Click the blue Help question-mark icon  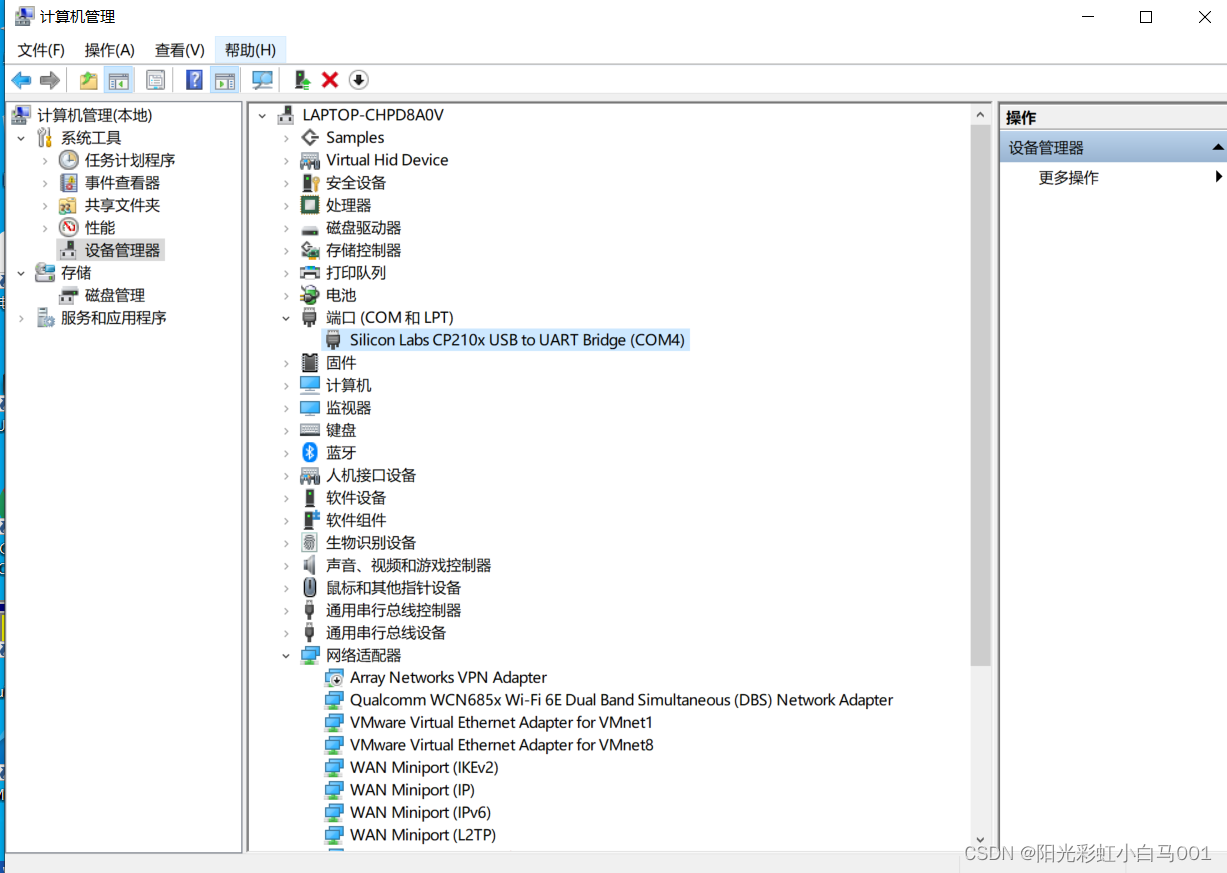pos(195,80)
